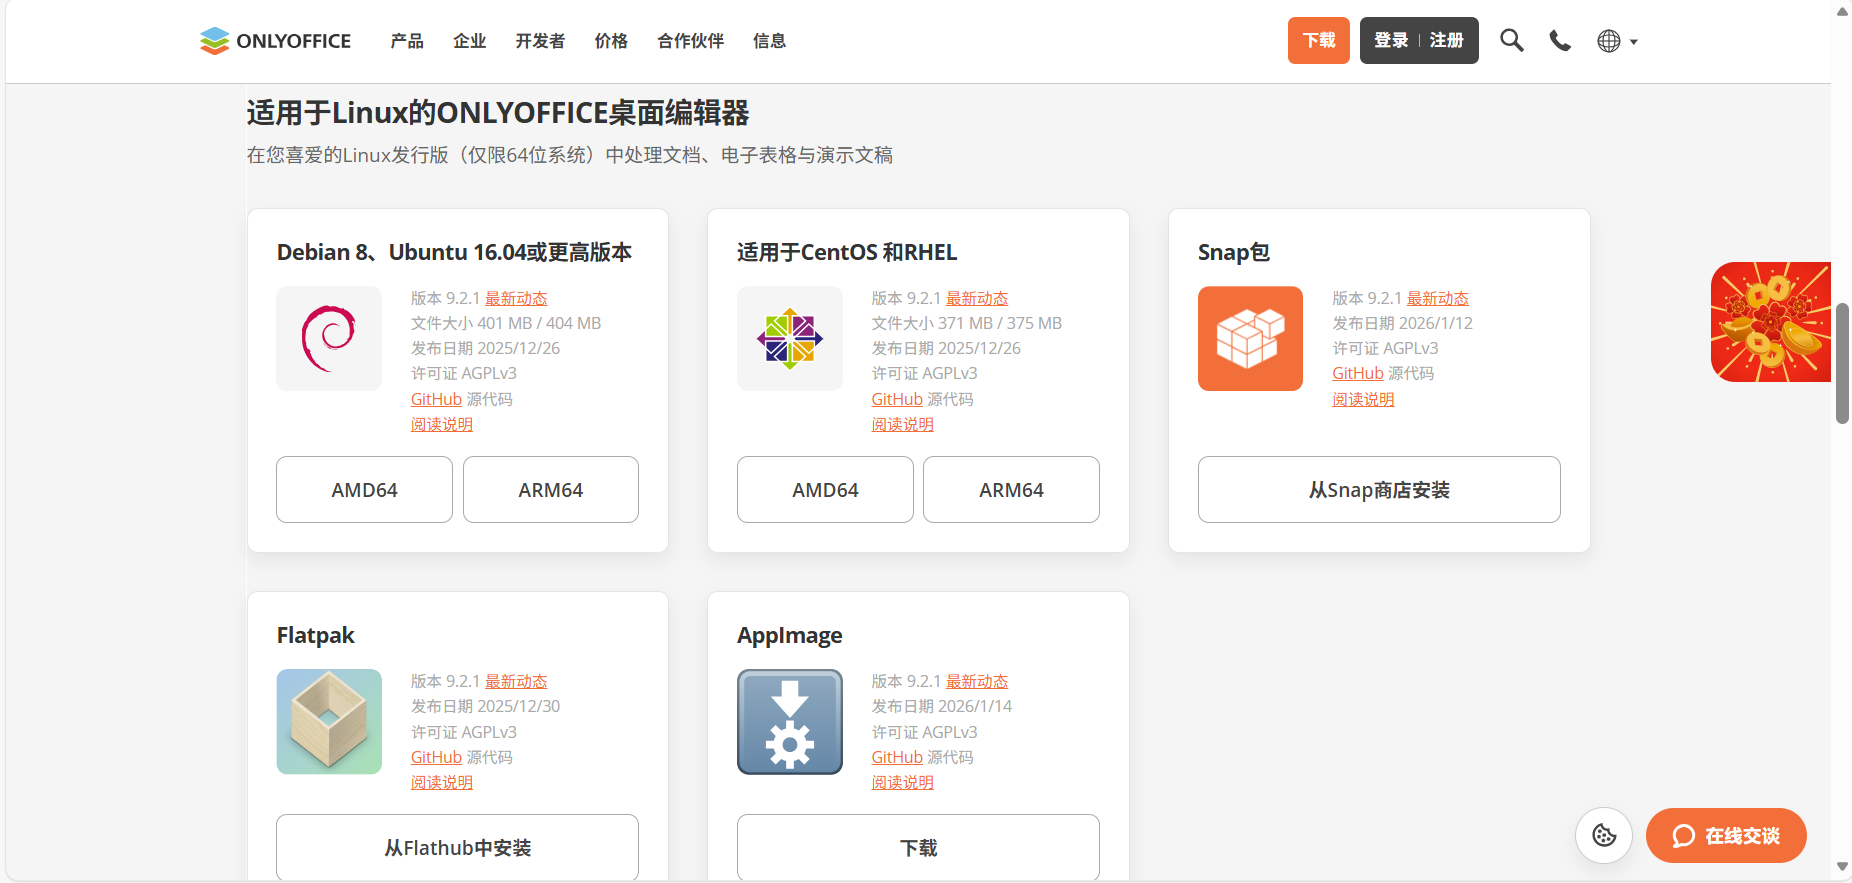Viewport: 1852px width, 883px height.
Task: Open 阅读说明 link in AppImage card
Action: click(903, 782)
